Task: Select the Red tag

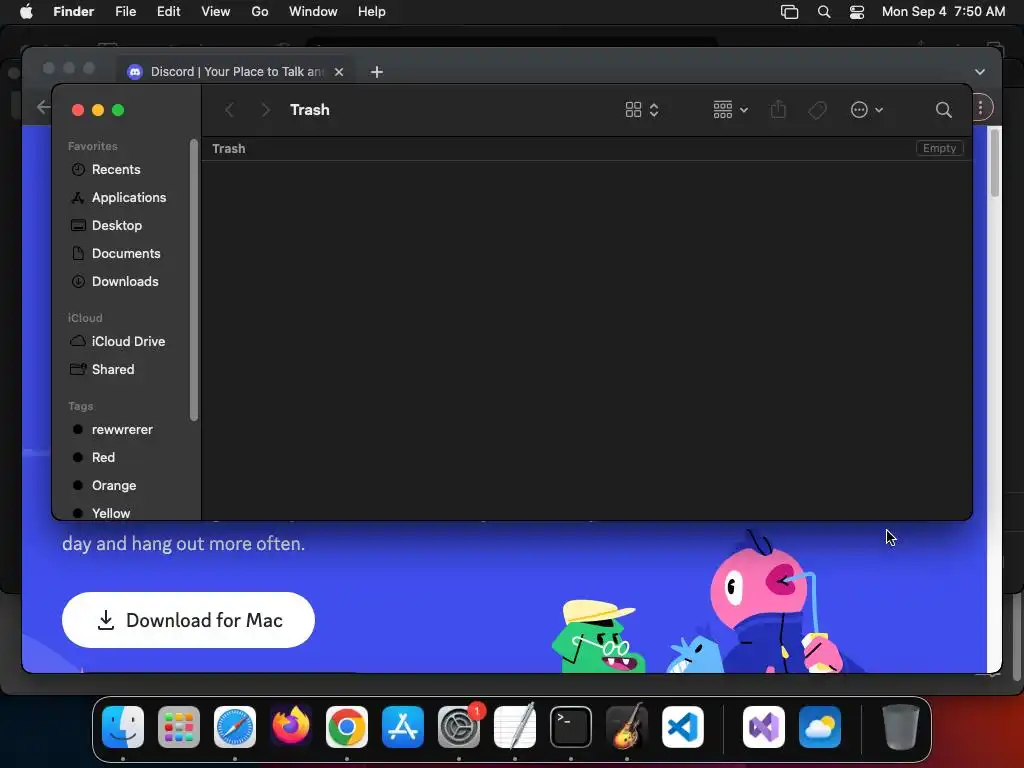Action: [x=93, y=458]
